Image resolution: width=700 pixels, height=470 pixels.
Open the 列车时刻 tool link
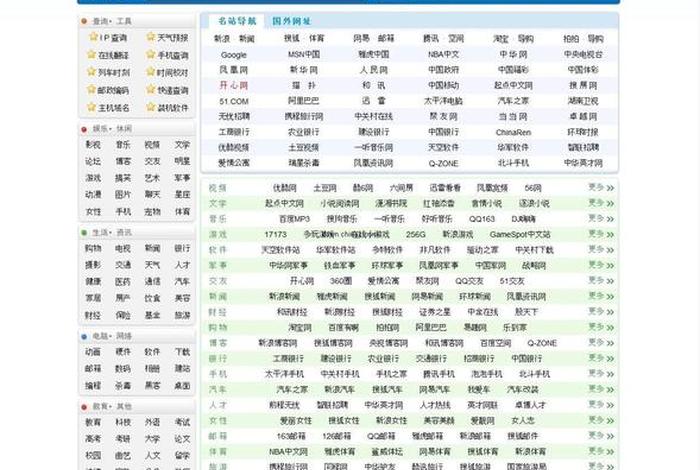pos(114,72)
